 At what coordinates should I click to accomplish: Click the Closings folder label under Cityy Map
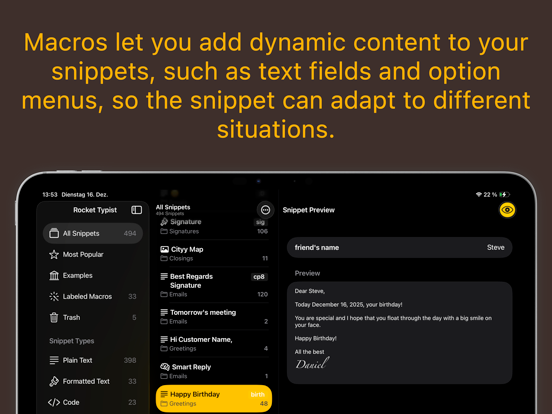[x=181, y=258]
